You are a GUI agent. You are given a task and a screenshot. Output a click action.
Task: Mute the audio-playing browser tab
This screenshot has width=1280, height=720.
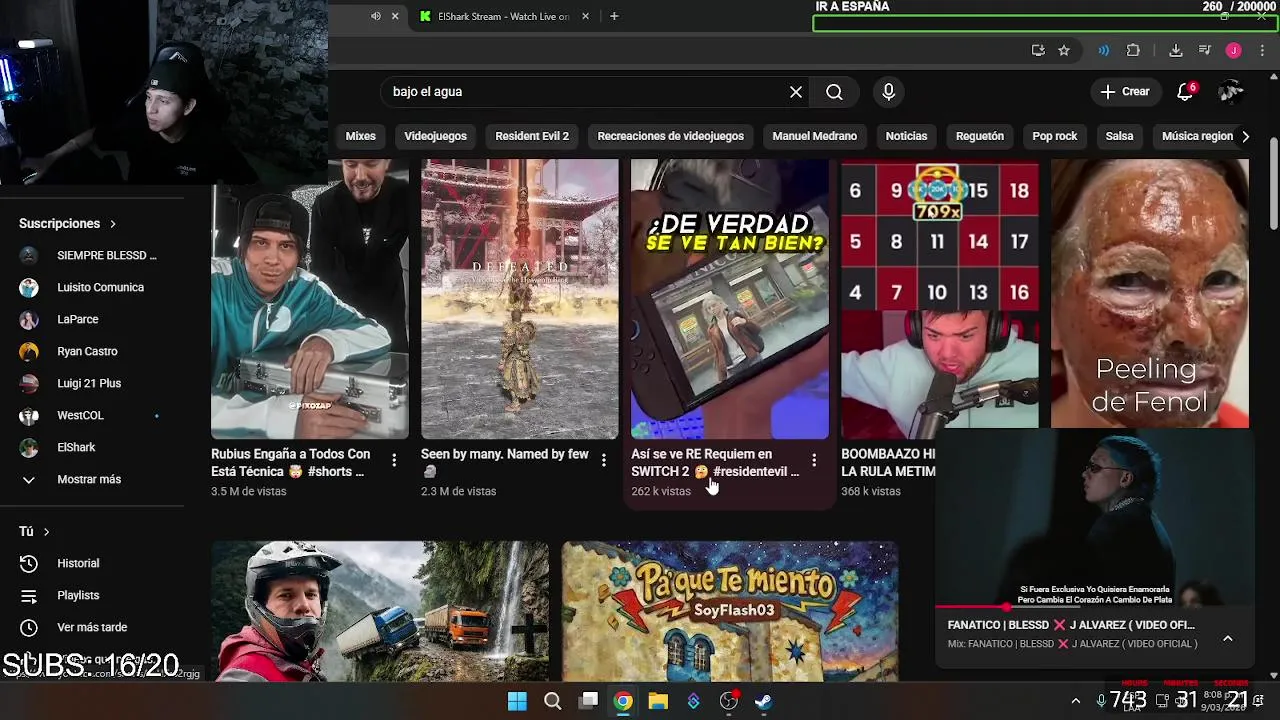click(376, 16)
